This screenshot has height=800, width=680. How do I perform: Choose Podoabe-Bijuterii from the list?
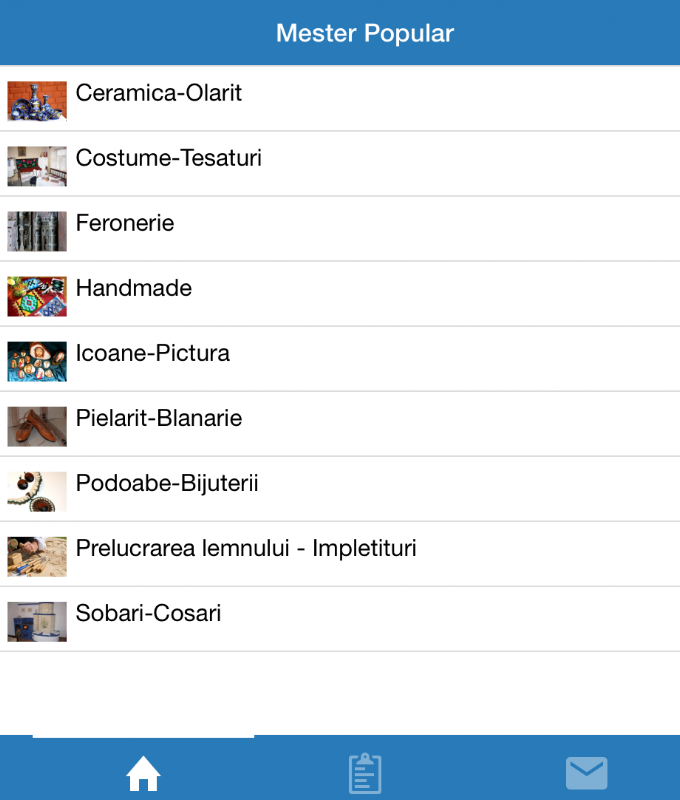(340, 489)
